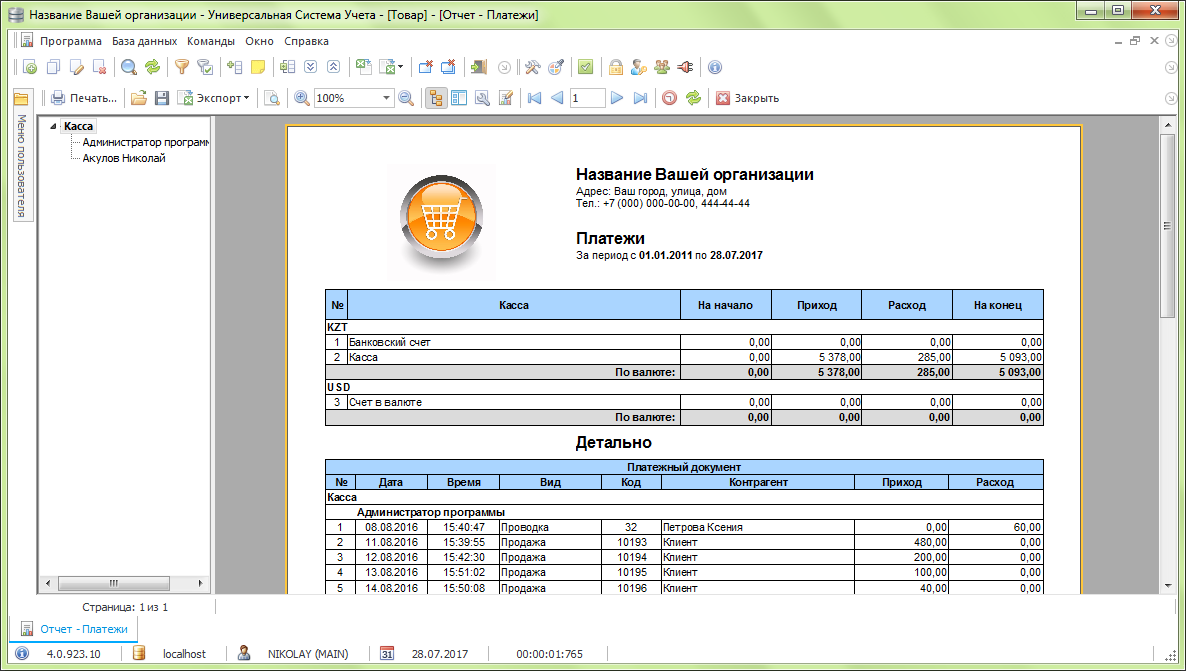Open report file with folder icon
This screenshot has height=671, width=1186.
point(138,98)
